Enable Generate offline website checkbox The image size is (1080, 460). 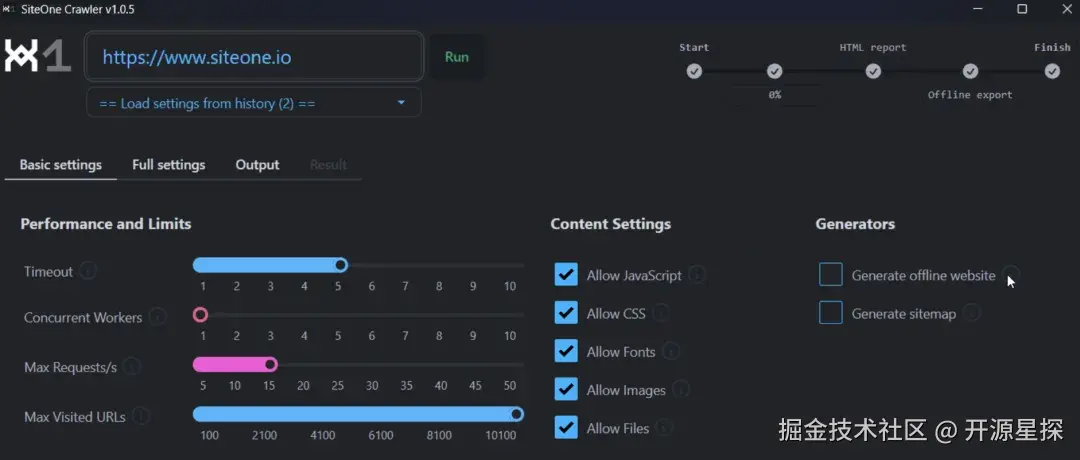tap(830, 275)
